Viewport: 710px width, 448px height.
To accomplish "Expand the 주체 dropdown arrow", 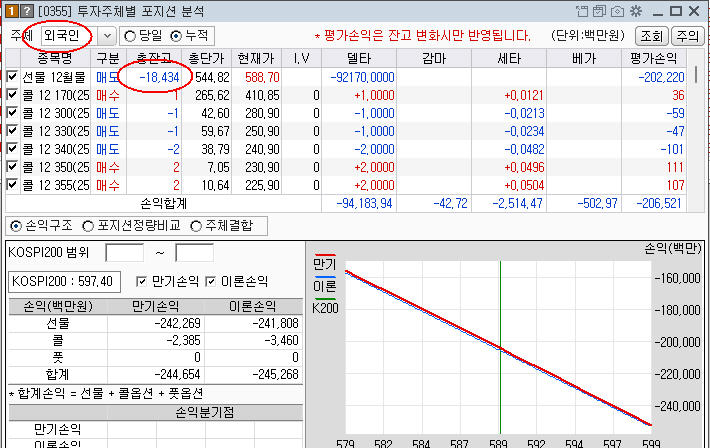I will (x=107, y=36).
